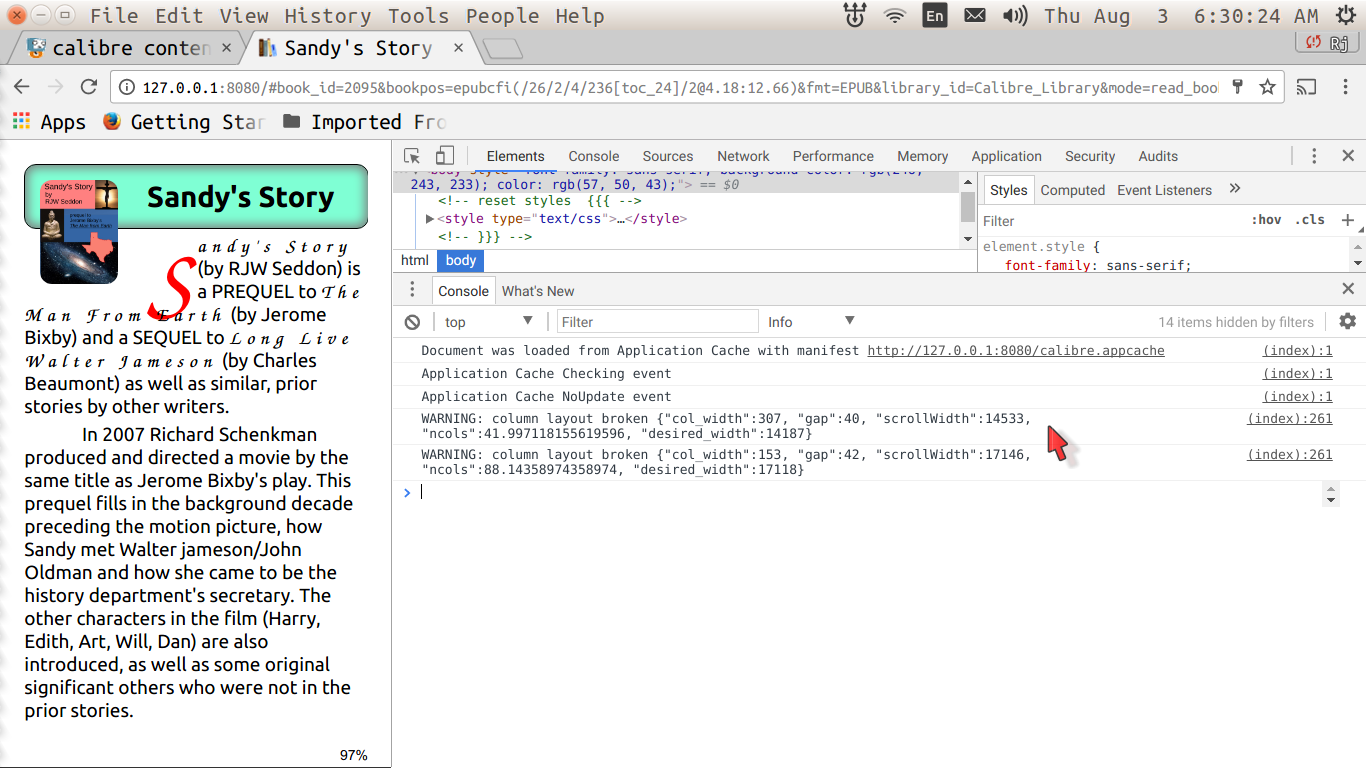1366x768 pixels.
Task: Select the html breadcrumb
Action: click(414, 260)
